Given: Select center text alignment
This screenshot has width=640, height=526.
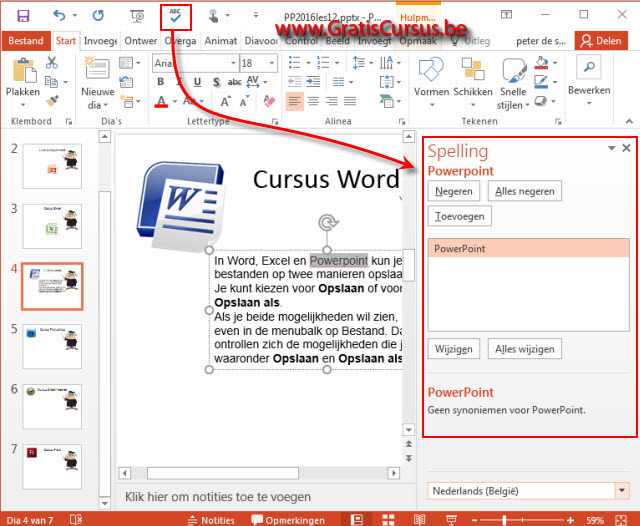Looking at the screenshot, I should pyautogui.click(x=313, y=101).
